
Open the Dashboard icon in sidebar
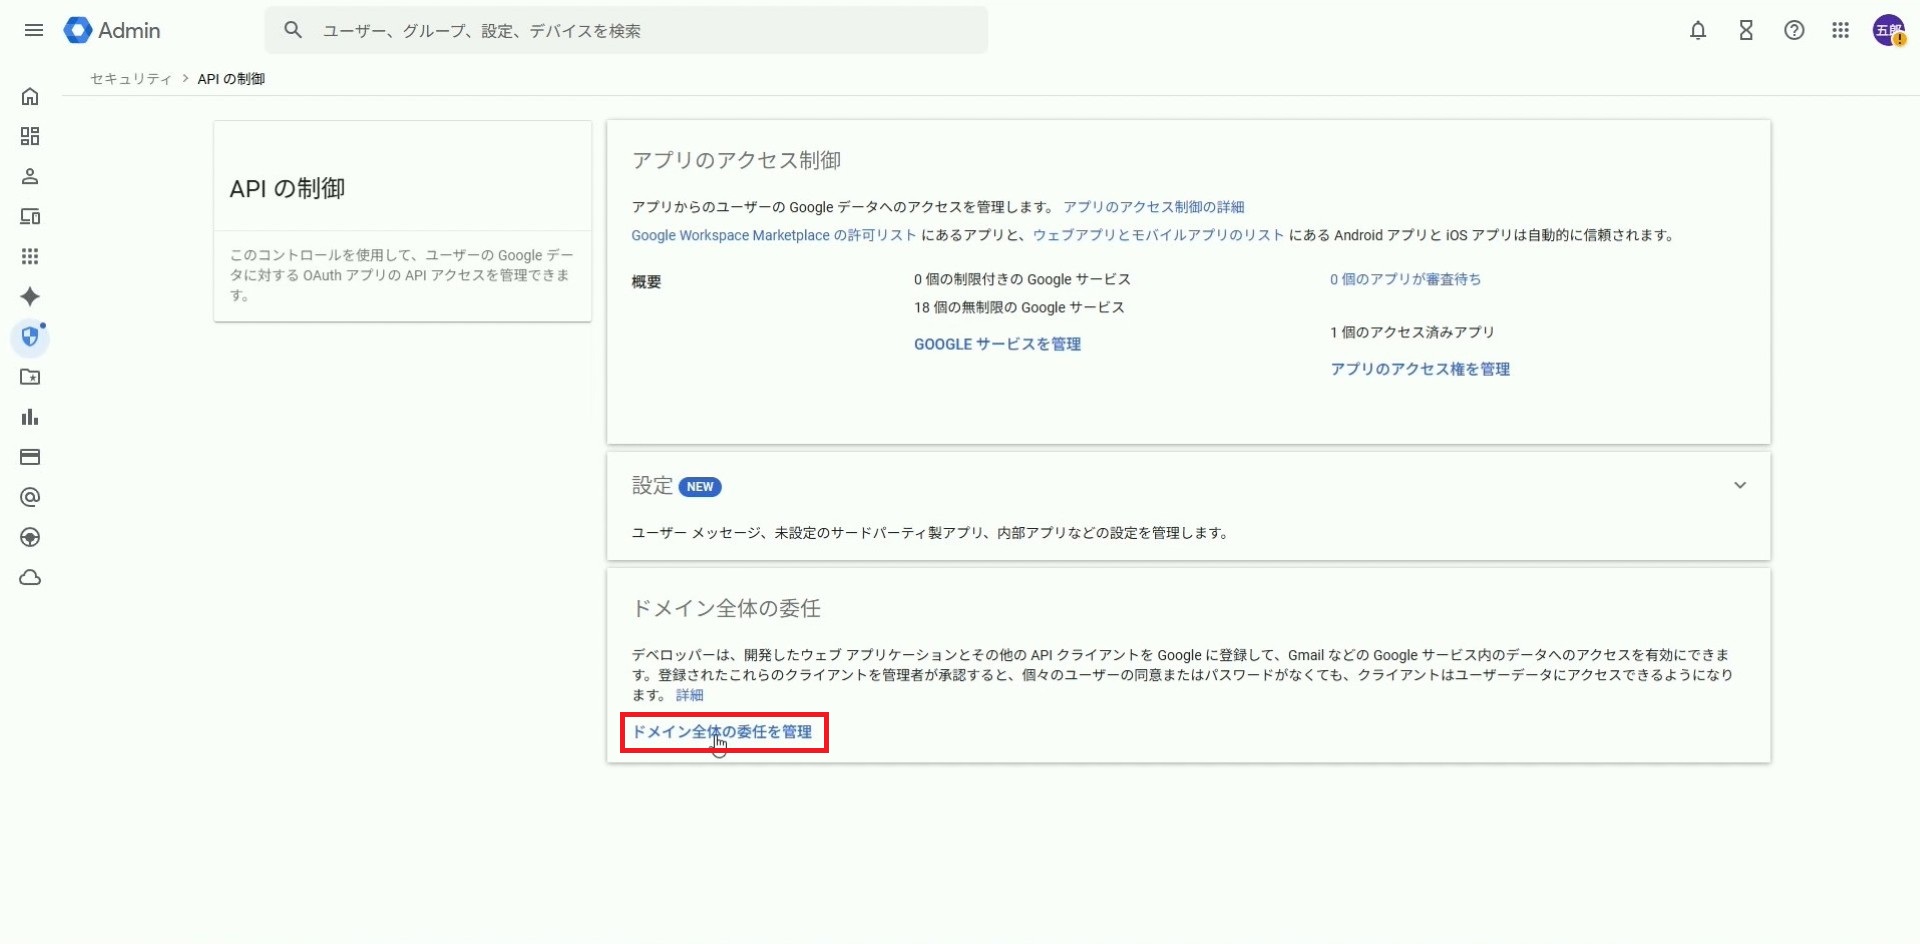point(30,137)
